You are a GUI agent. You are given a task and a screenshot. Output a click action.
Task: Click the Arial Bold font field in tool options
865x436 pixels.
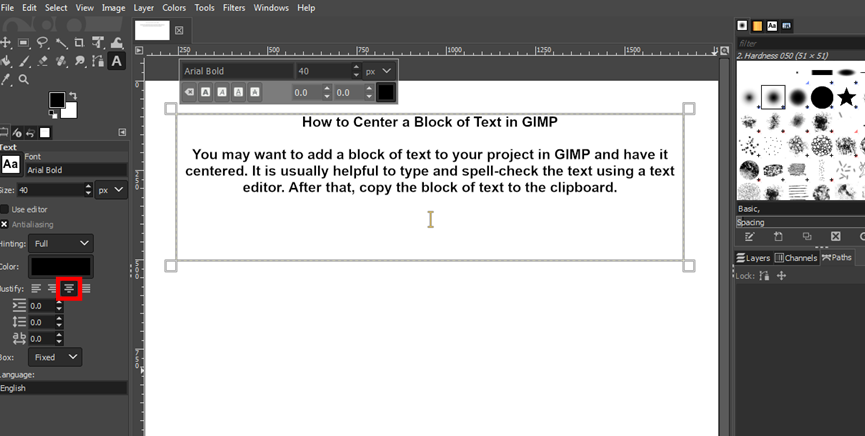coord(76,170)
